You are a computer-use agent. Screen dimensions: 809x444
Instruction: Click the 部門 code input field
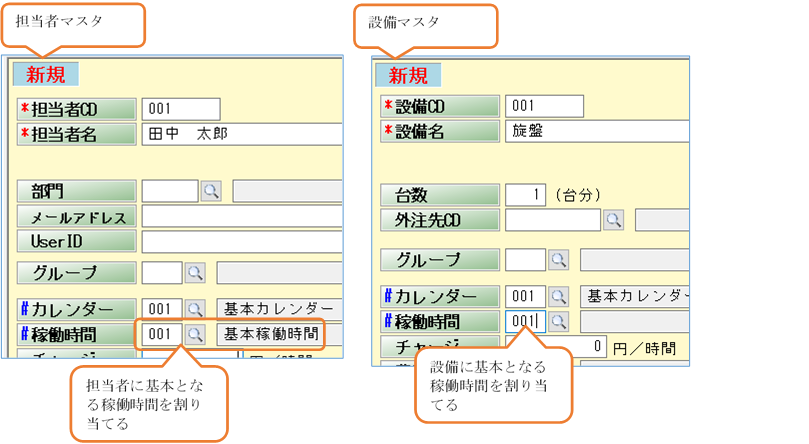tap(170, 191)
